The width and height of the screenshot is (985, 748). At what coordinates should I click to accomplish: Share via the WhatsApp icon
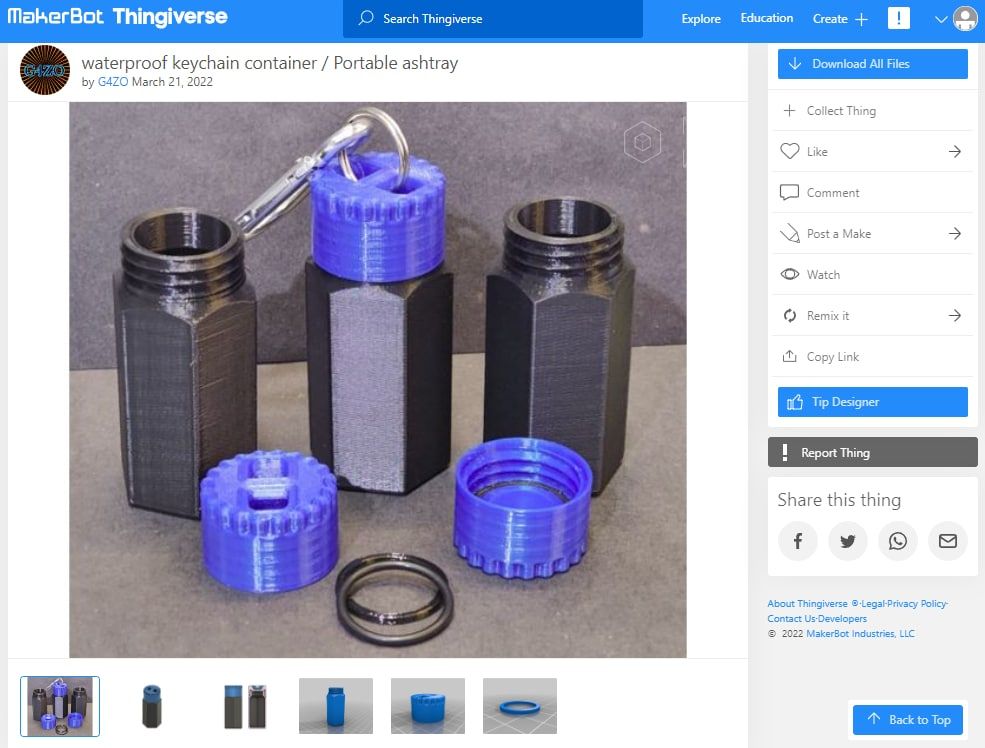click(897, 541)
